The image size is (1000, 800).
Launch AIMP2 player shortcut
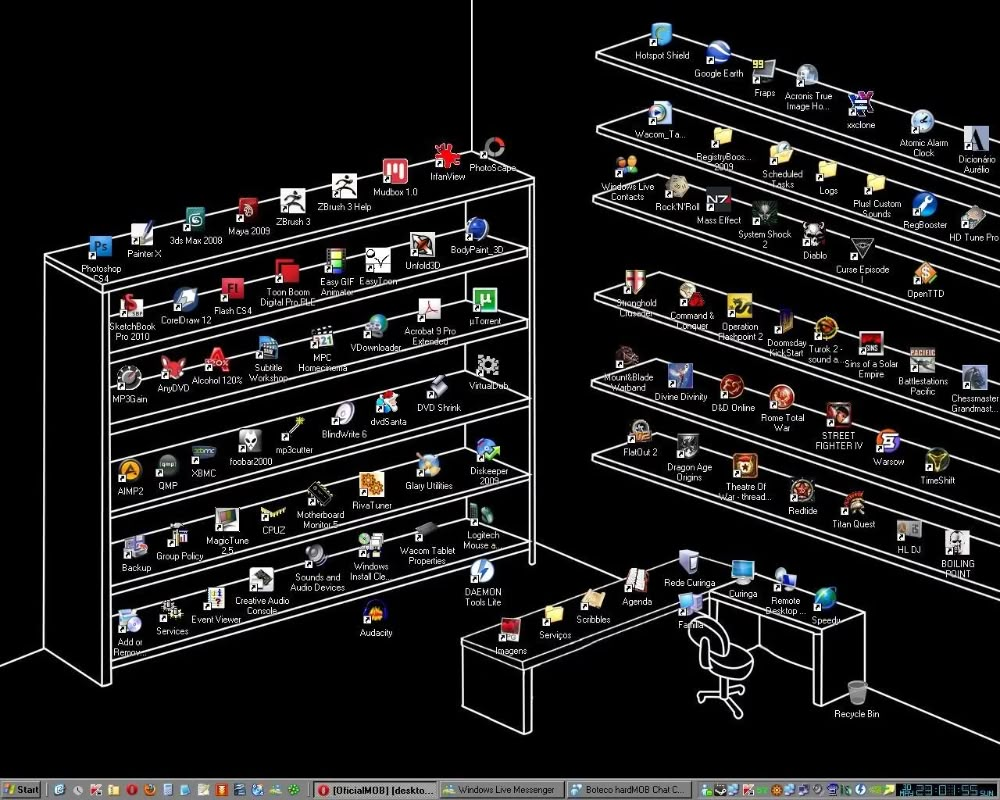click(x=129, y=471)
